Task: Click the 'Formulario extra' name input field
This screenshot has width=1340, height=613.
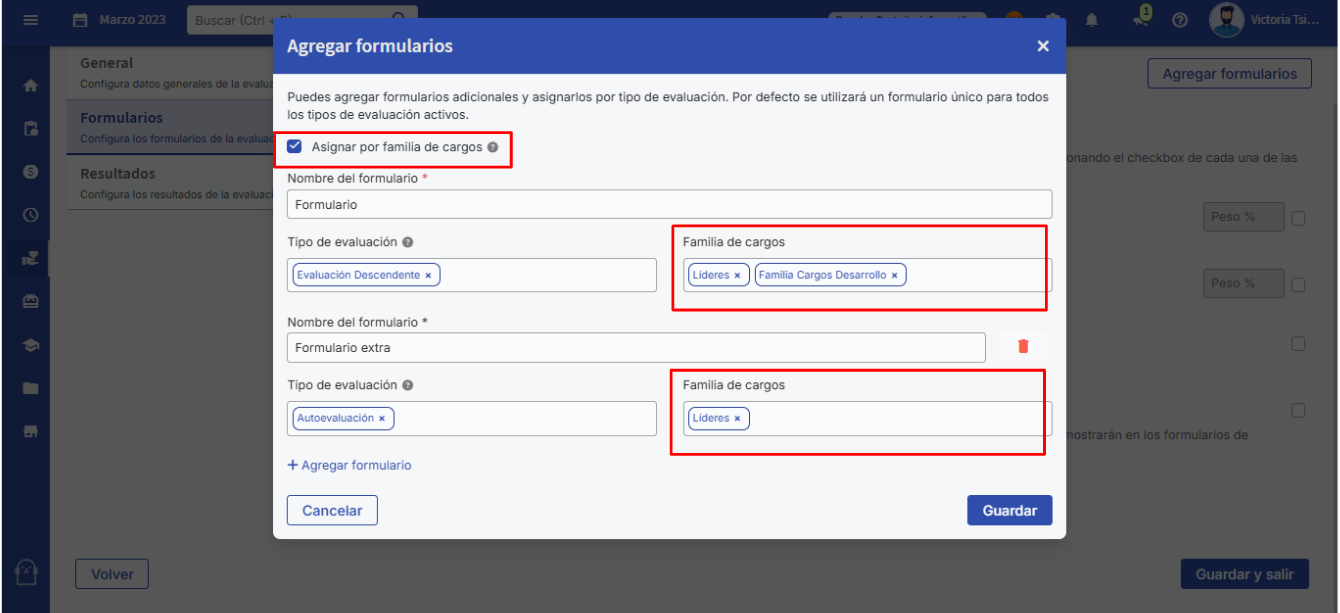Action: [x=636, y=348]
